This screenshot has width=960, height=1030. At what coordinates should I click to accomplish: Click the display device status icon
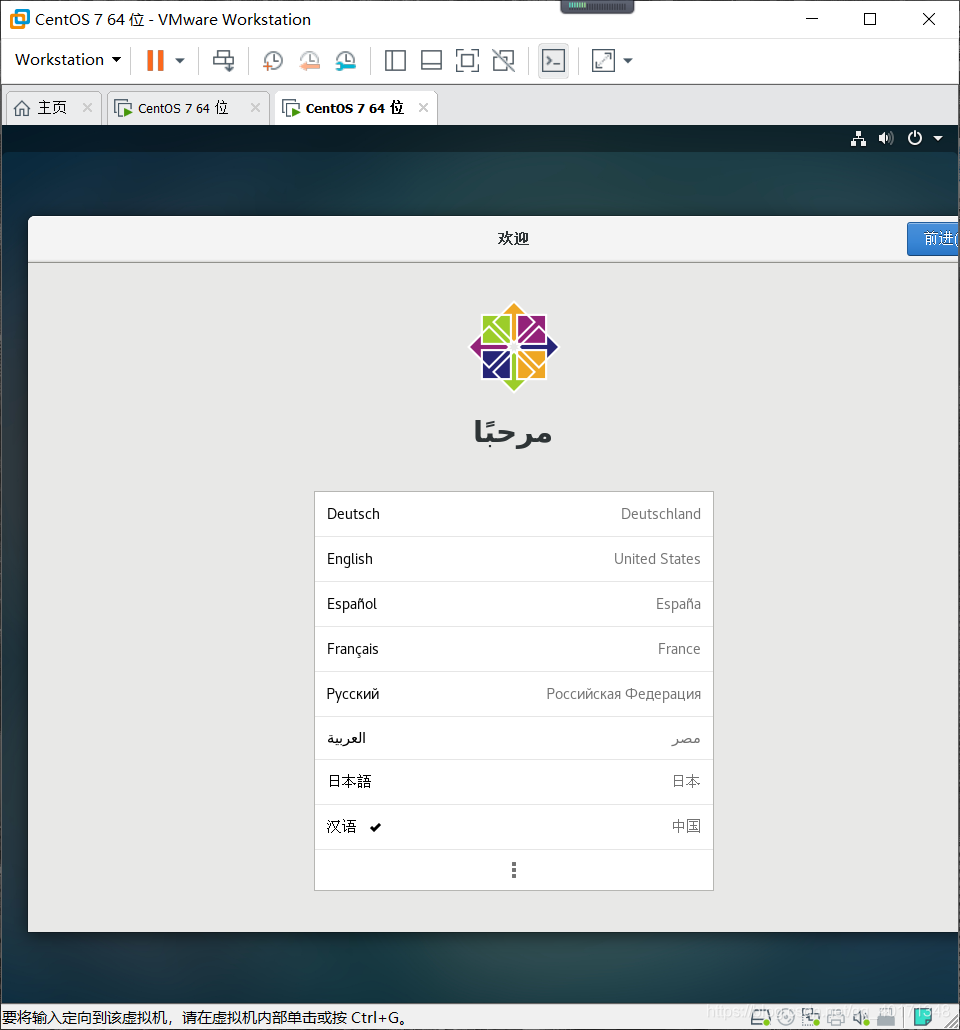click(x=886, y=1018)
